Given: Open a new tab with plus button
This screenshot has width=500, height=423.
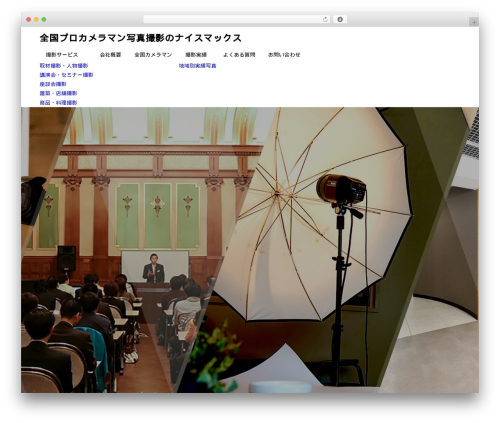Looking at the screenshot, I should (474, 22).
